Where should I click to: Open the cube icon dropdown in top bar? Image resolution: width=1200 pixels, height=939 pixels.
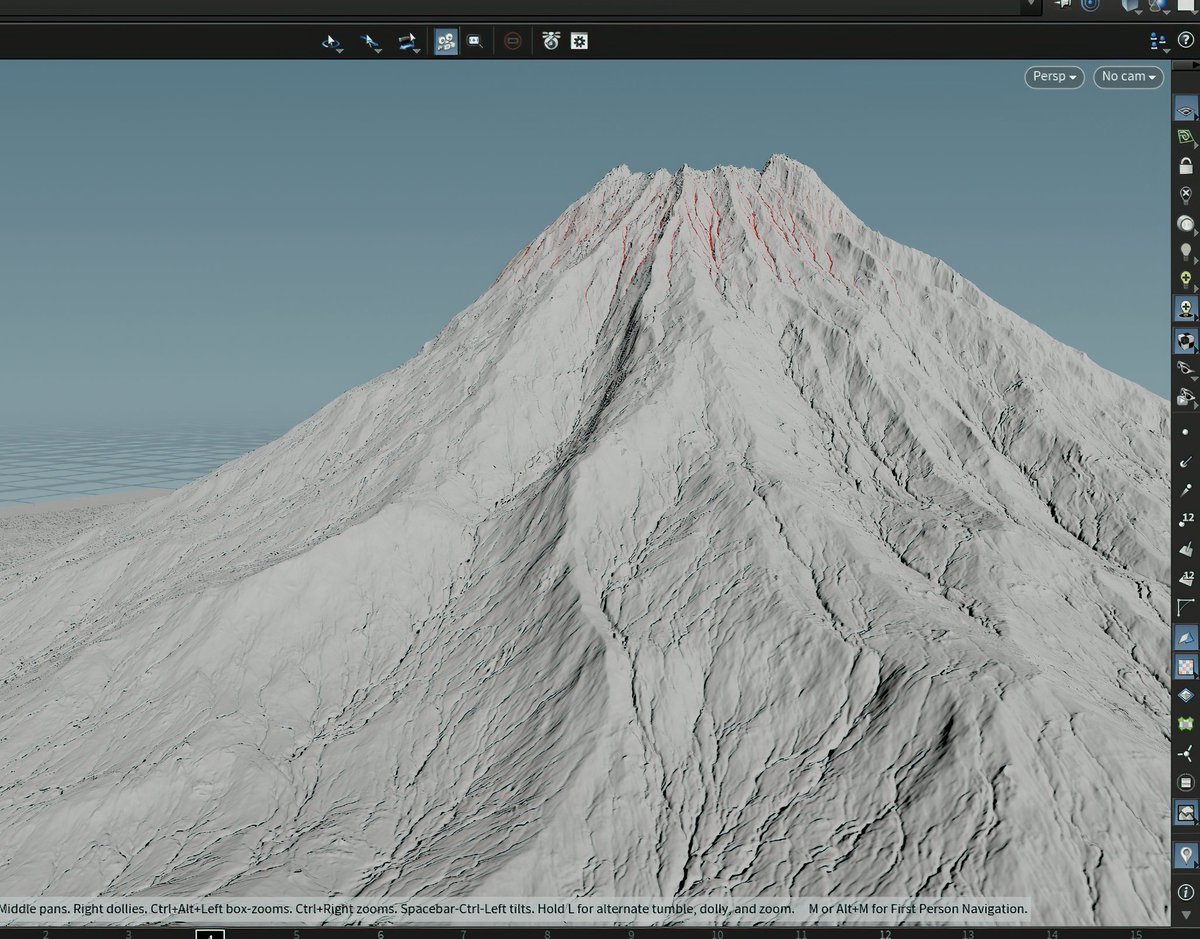pyautogui.click(x=1132, y=5)
